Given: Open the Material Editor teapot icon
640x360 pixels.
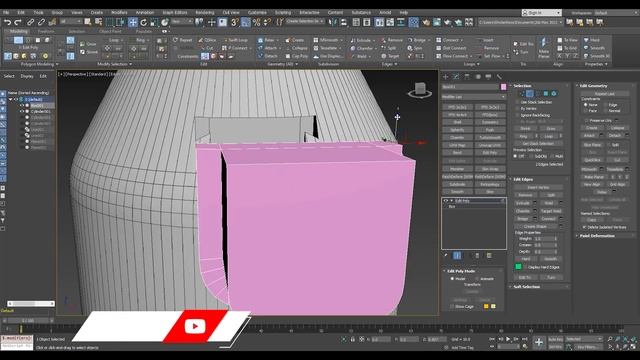Looking at the screenshot, I should (x=426, y=22).
